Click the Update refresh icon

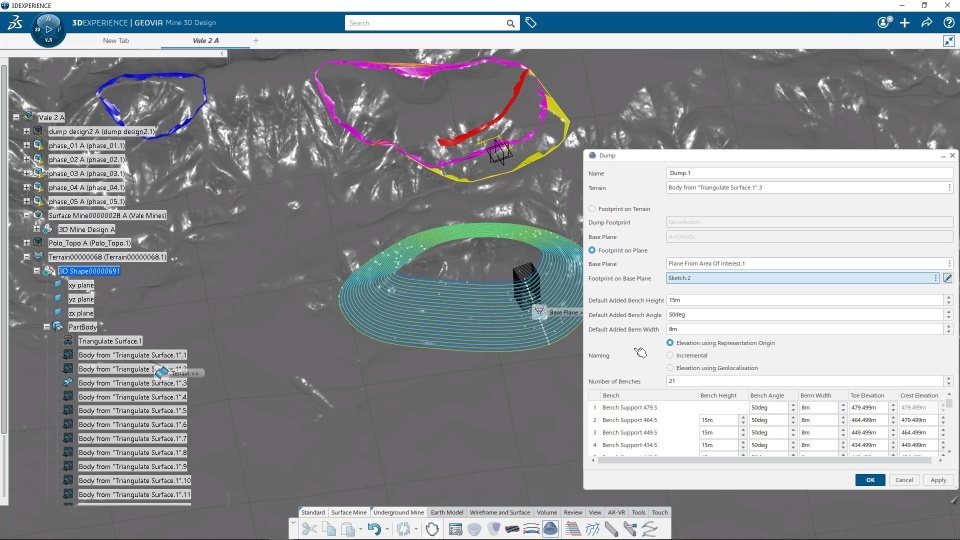tap(403, 528)
